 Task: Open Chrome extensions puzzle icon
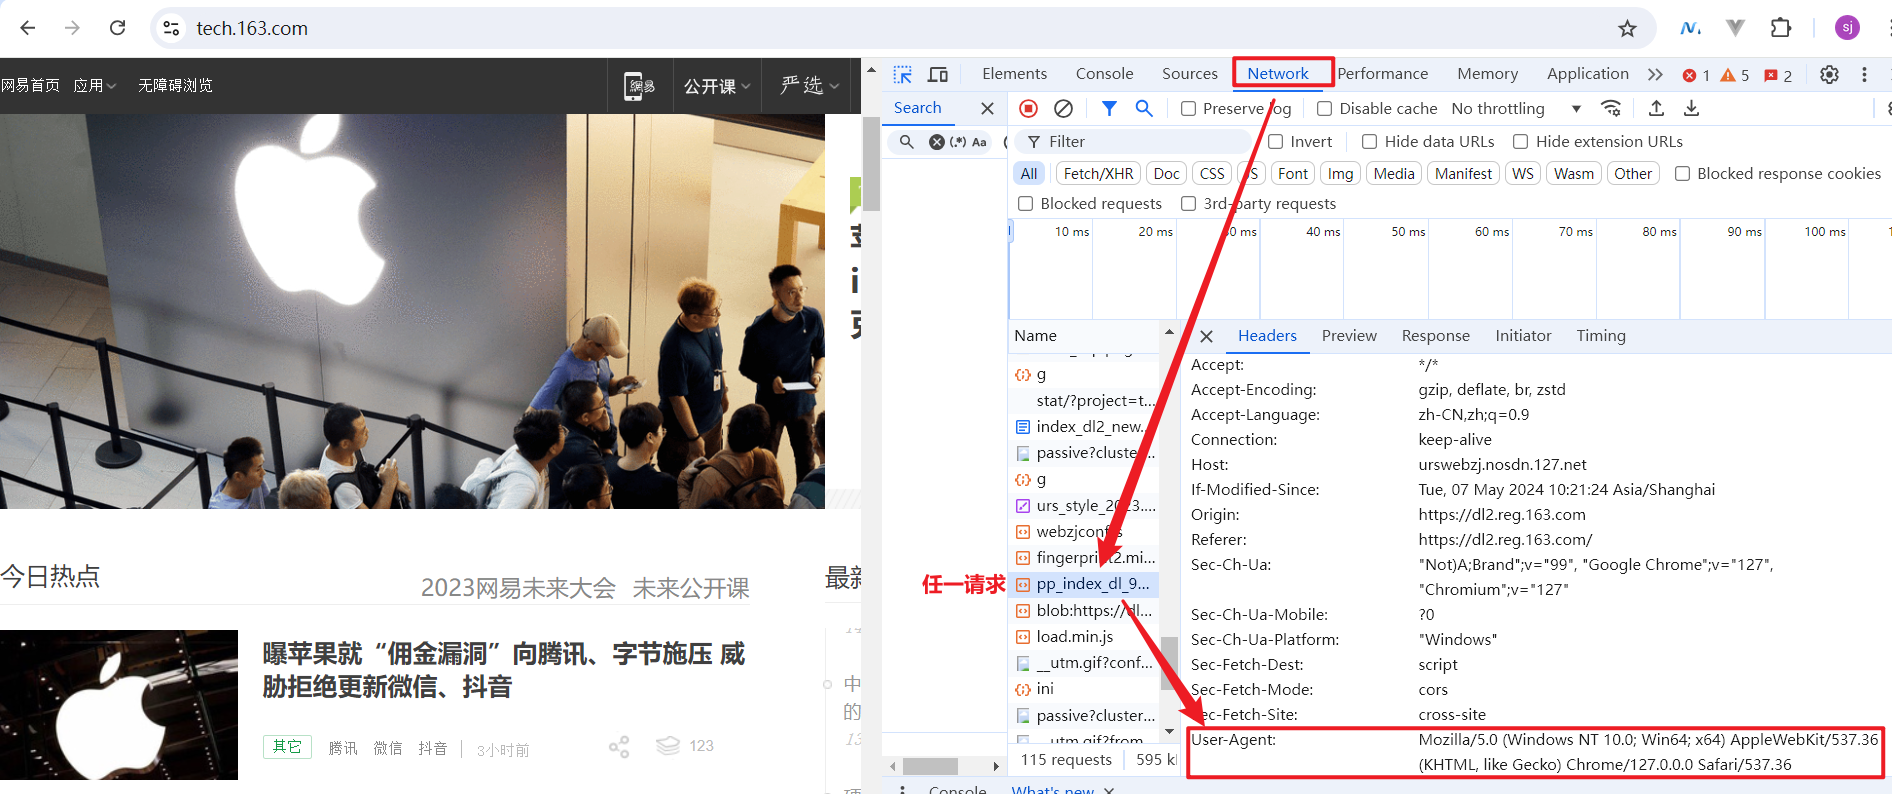pos(1780,28)
